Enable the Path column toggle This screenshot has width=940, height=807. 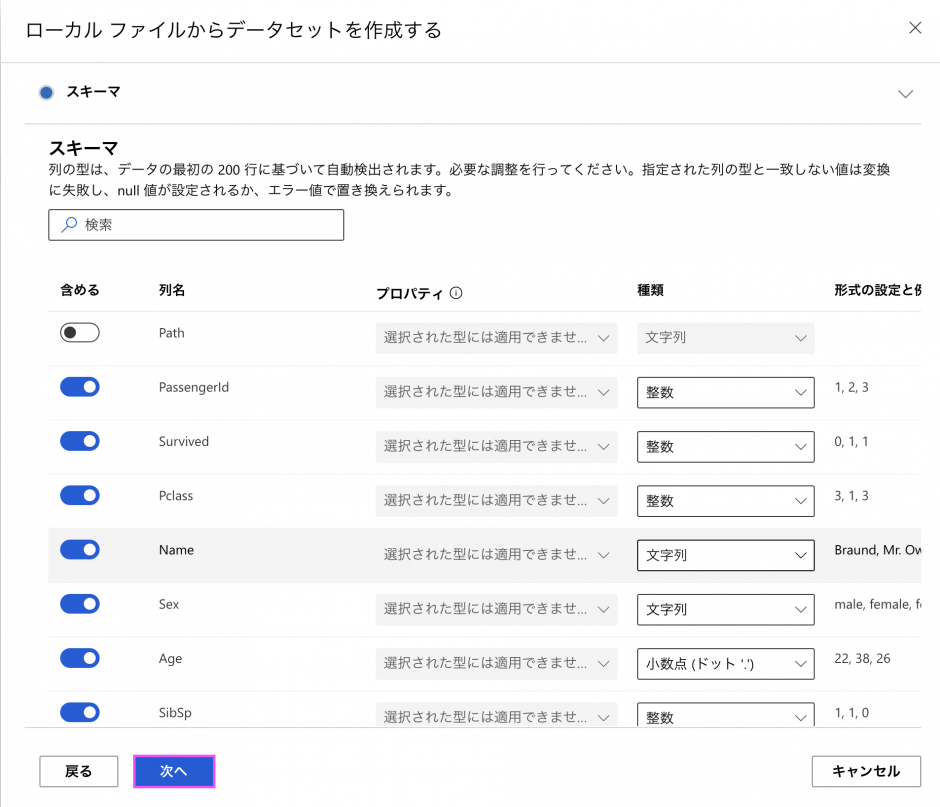[x=80, y=333]
